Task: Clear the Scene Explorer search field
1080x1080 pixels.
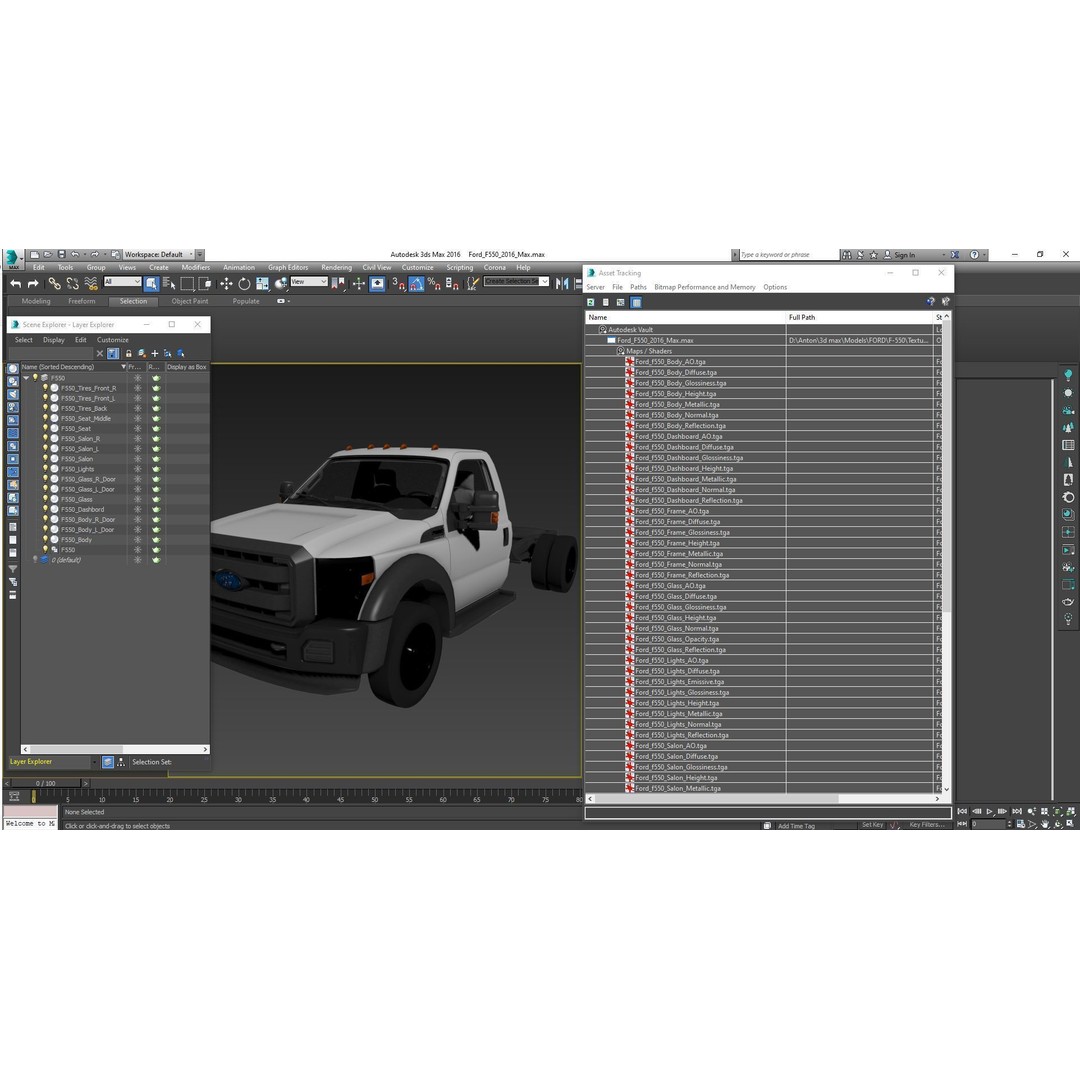Action: pyautogui.click(x=99, y=353)
